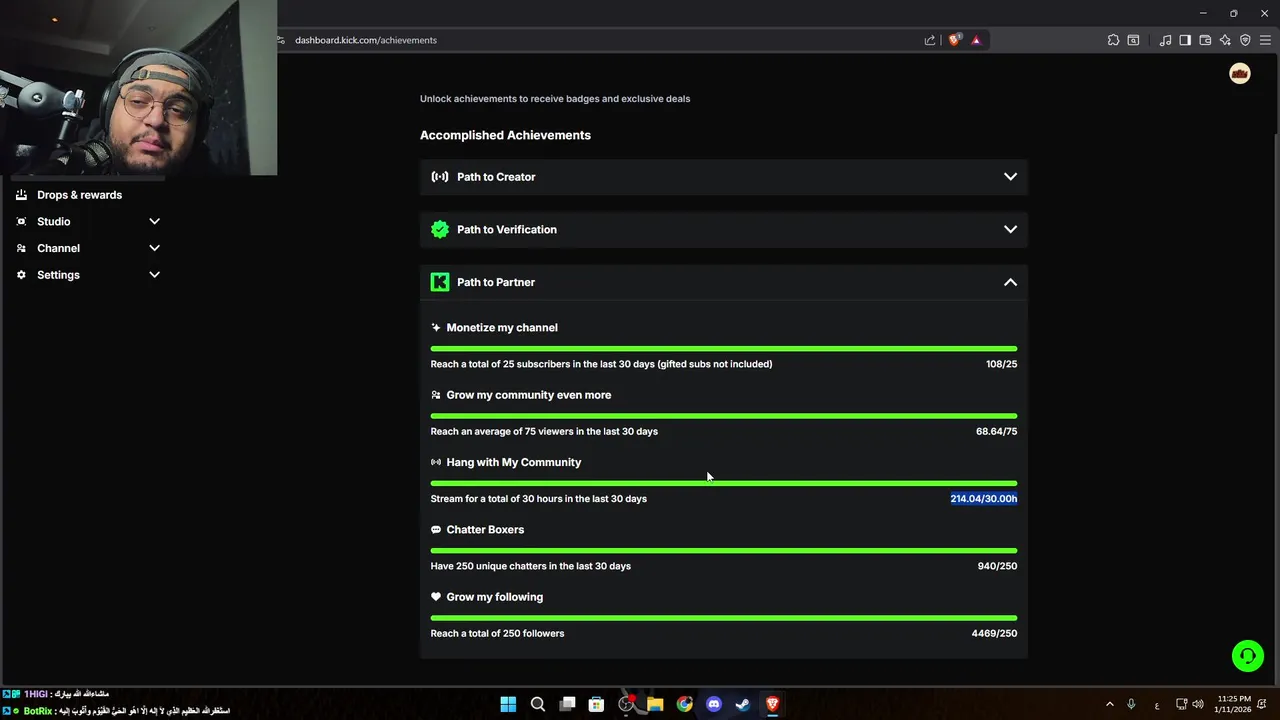Click the Settings gear icon in sidebar
Screen dimensions: 1280x720
coord(21,275)
